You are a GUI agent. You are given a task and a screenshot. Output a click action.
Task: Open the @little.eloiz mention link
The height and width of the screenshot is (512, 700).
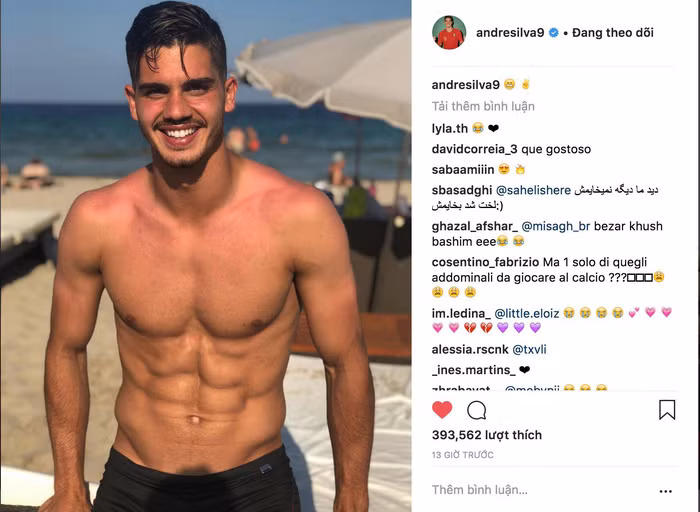tap(527, 313)
